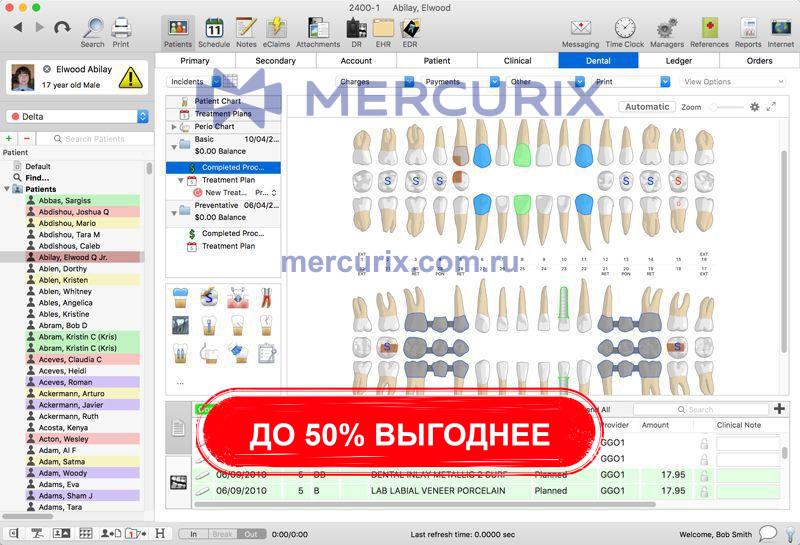Select the extraction procedure icon
Screen dimensions: 800x545
(238, 296)
